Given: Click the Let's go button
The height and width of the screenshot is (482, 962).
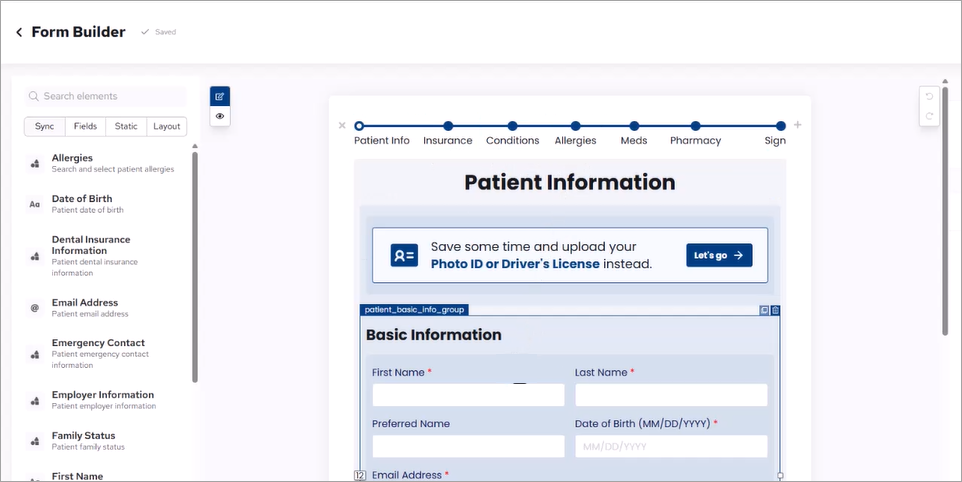Looking at the screenshot, I should 718,255.
